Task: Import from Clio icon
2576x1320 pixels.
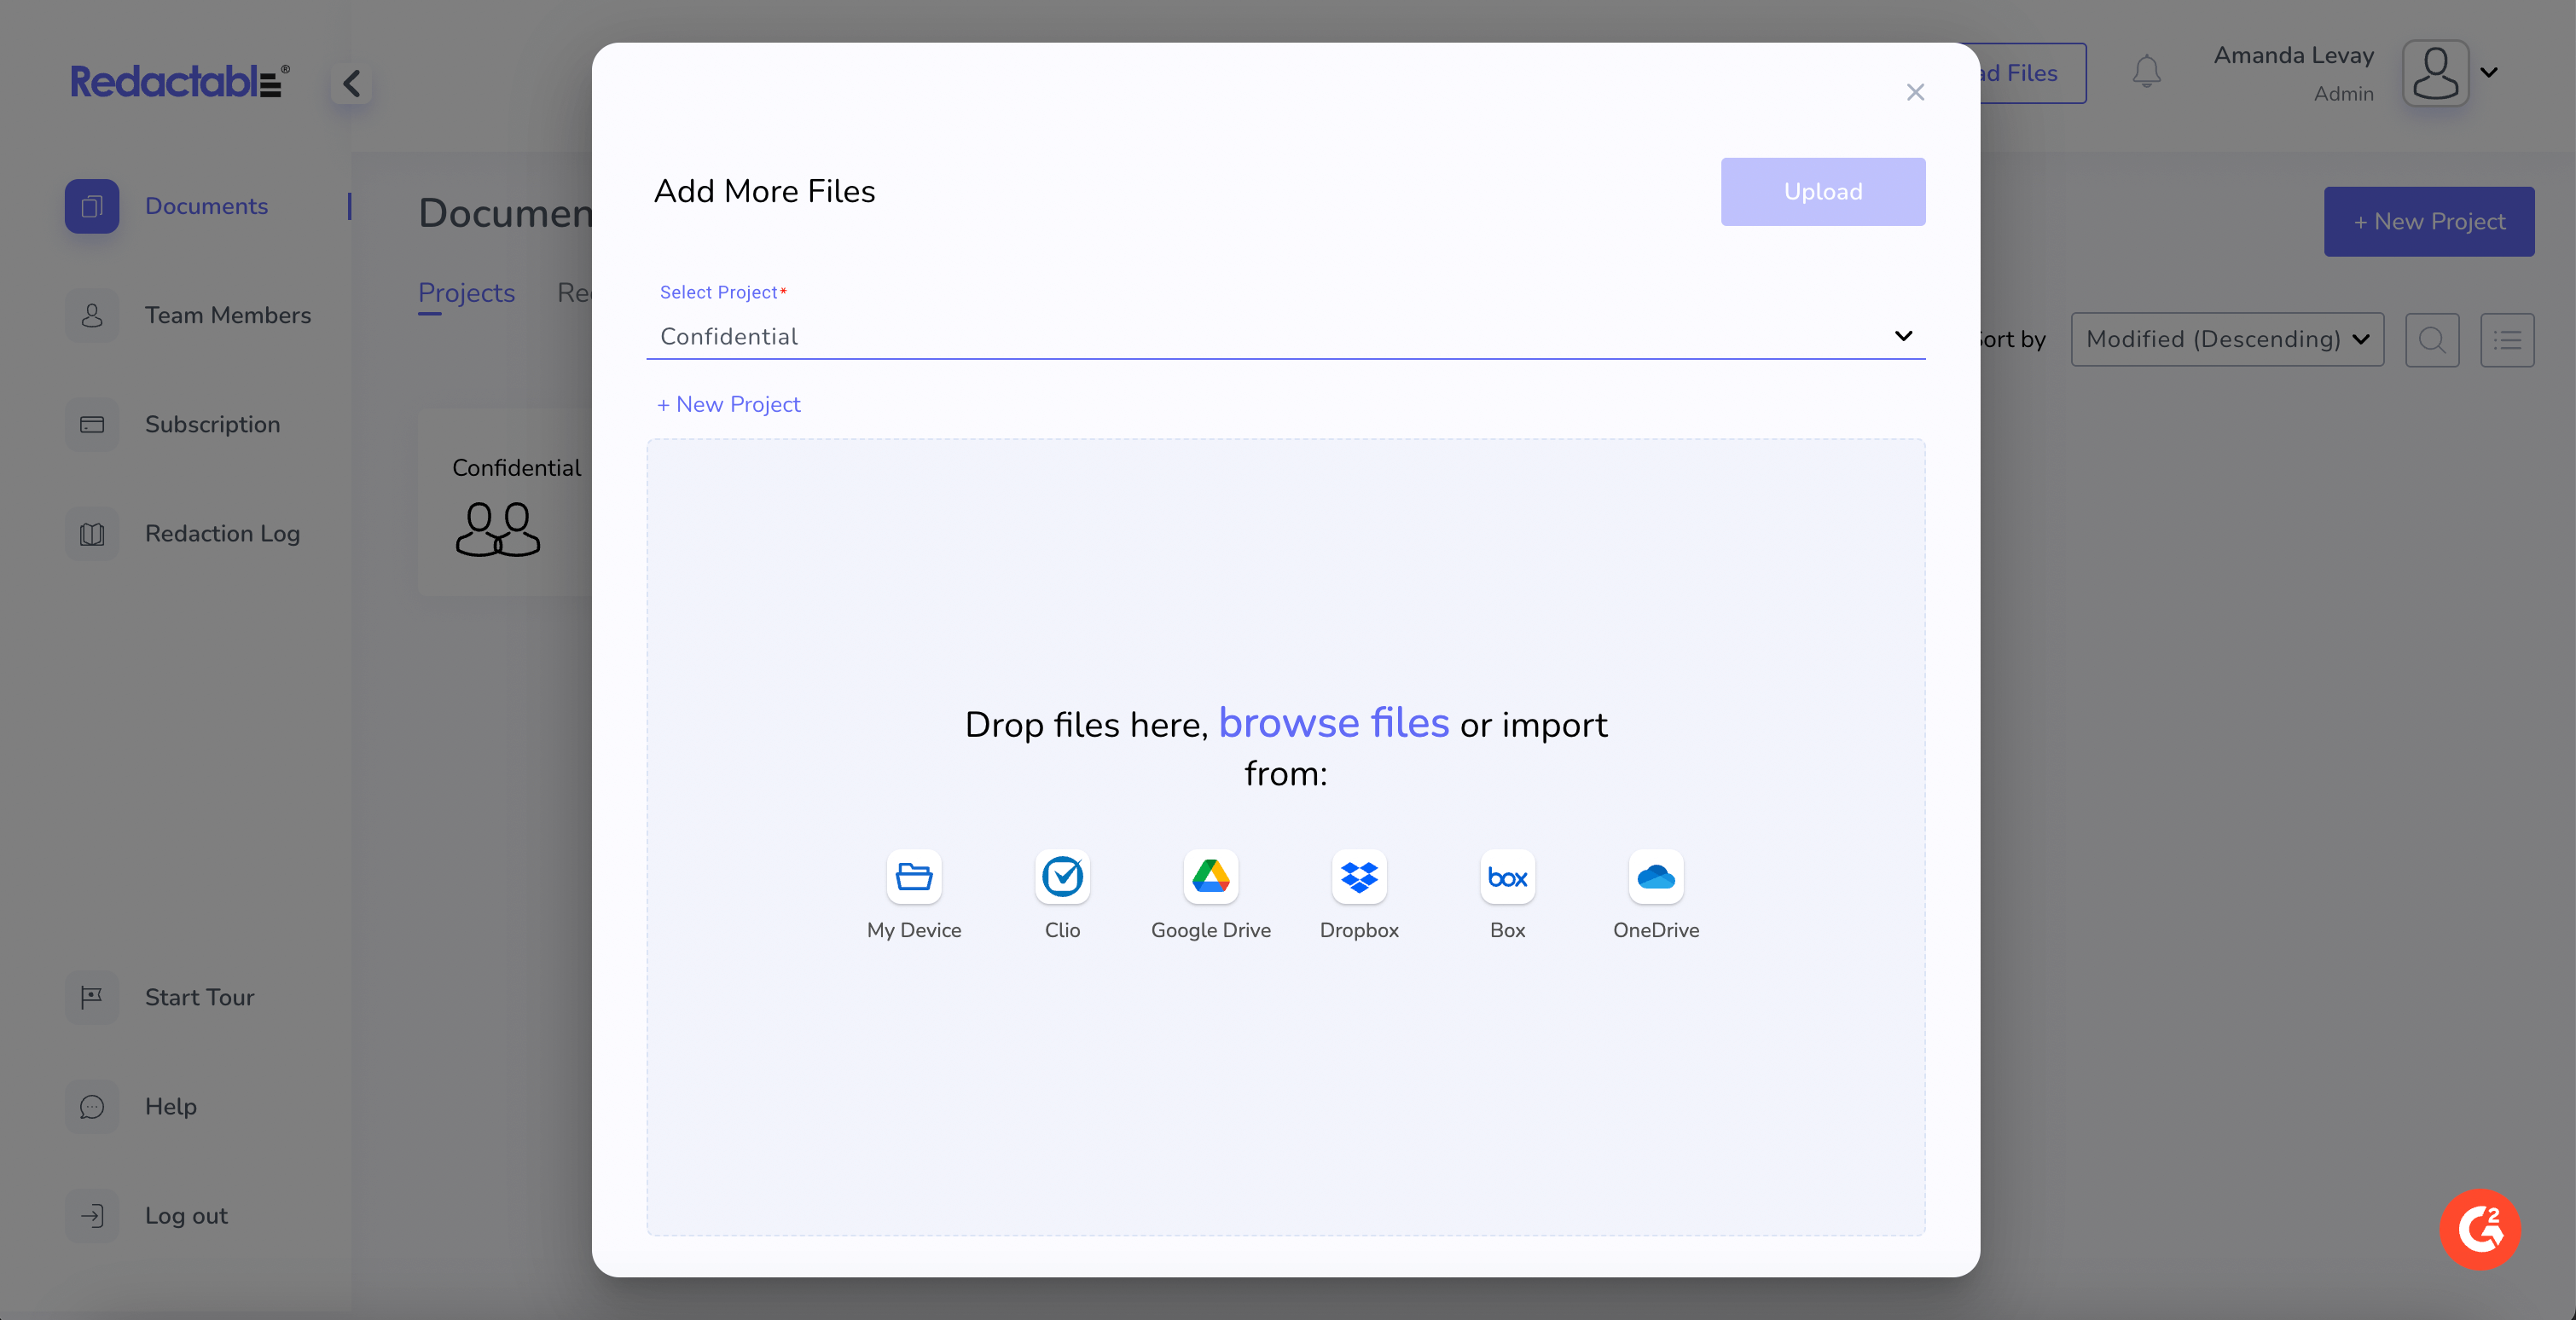Action: click(1062, 876)
